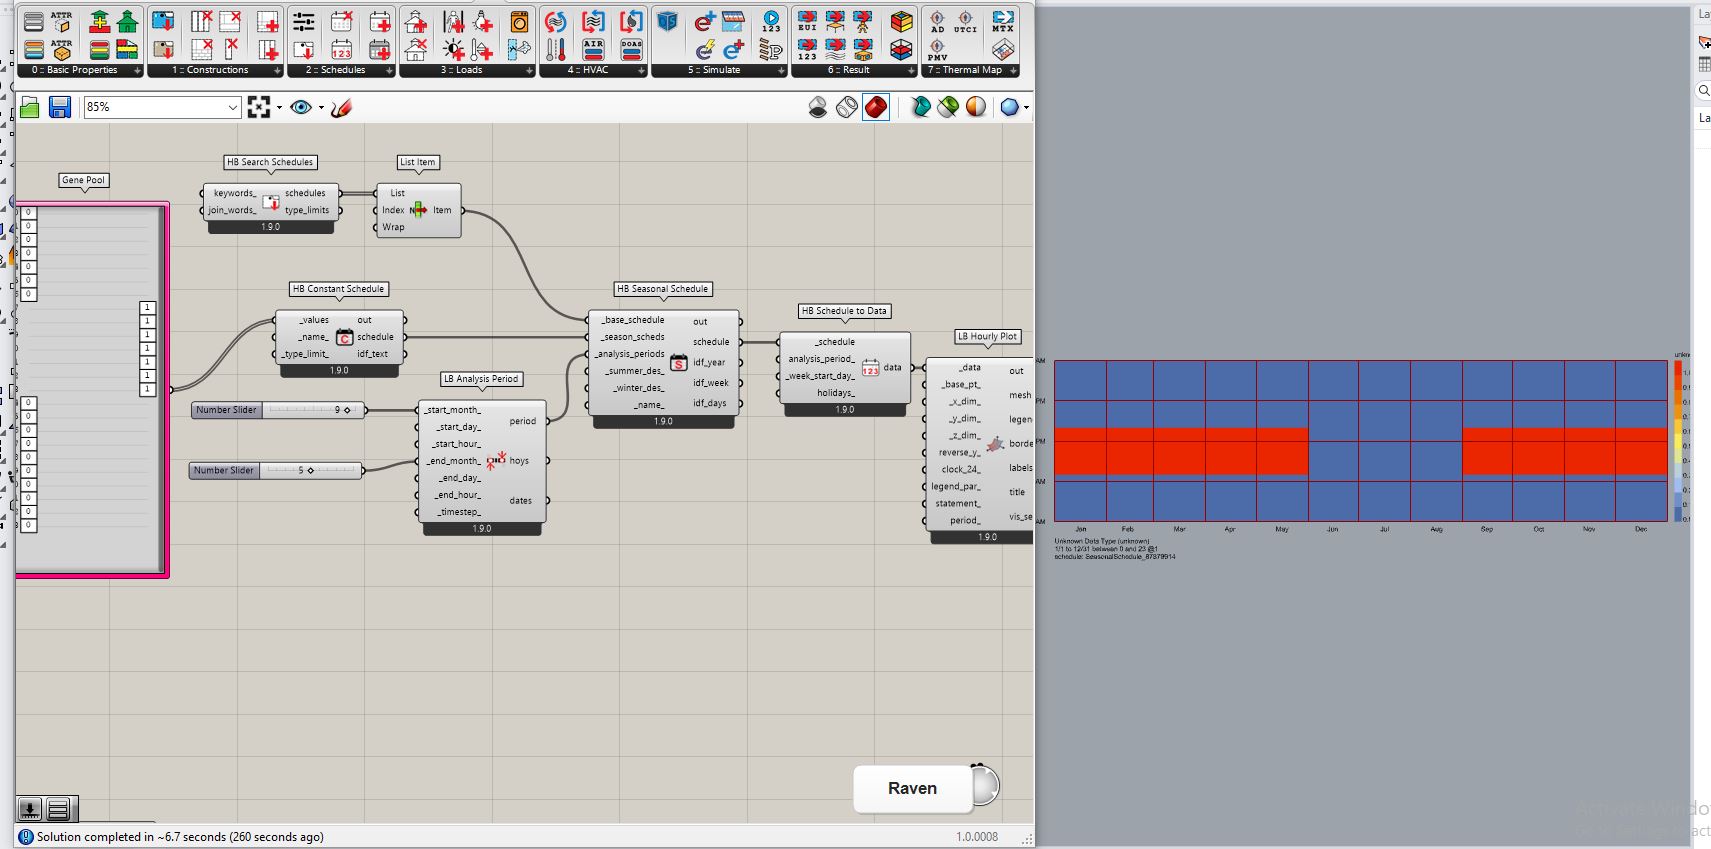Open the dropdown arrow next to the blue sphere icon
The height and width of the screenshot is (849, 1711).
pyautogui.click(x=1026, y=107)
